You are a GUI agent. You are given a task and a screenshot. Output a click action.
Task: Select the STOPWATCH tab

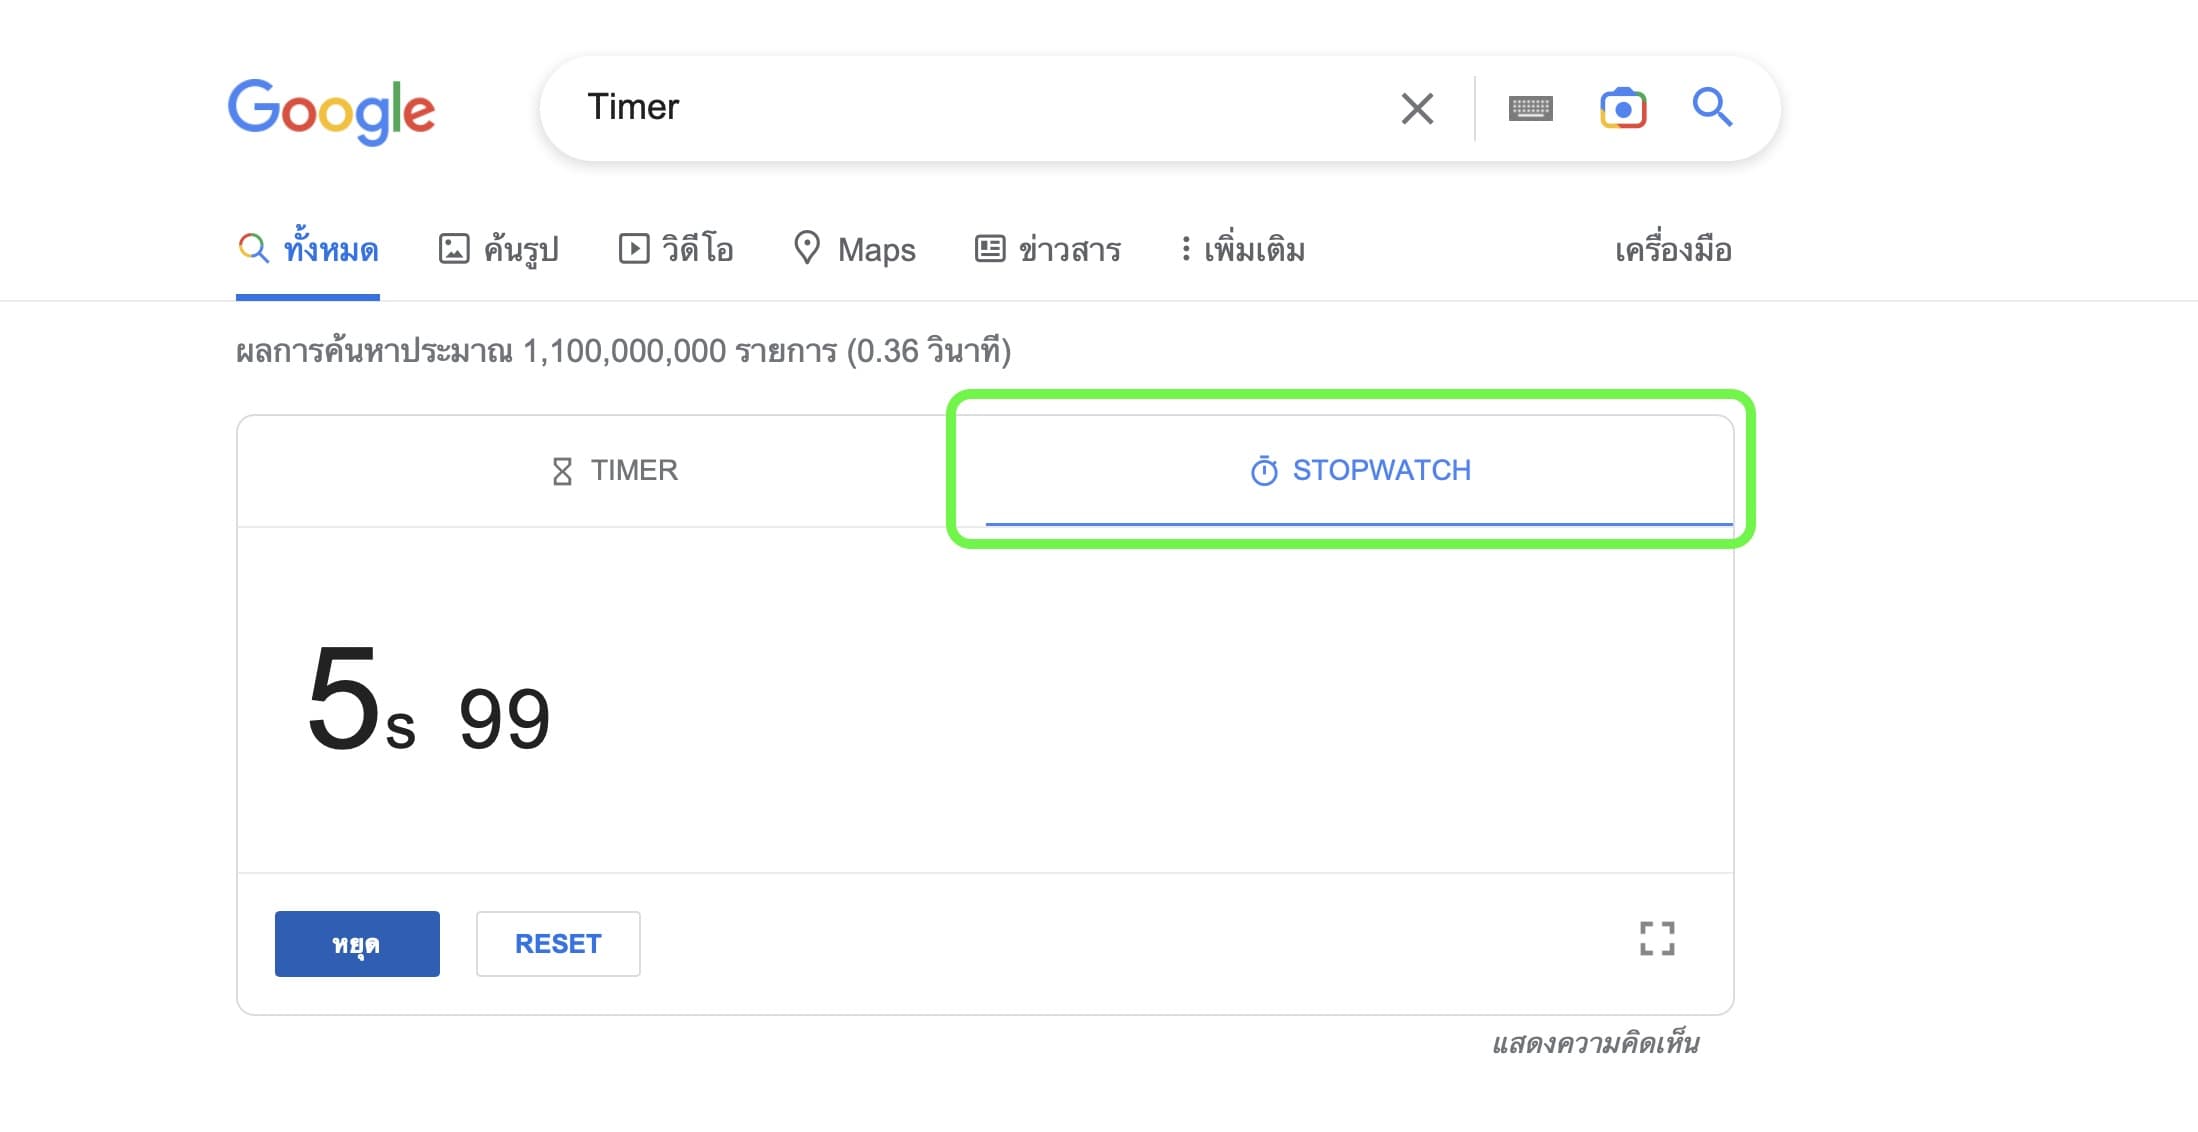(x=1360, y=470)
